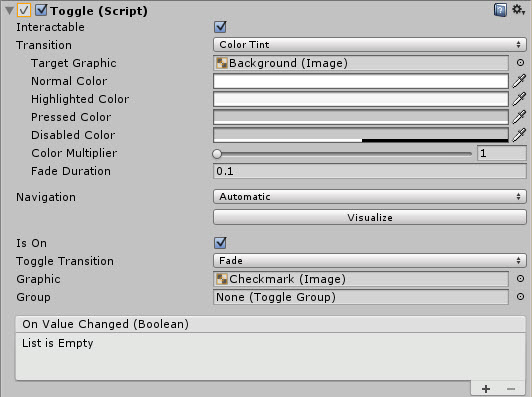
Task: Uncheck the Interactable checkbox
Action: (220, 27)
